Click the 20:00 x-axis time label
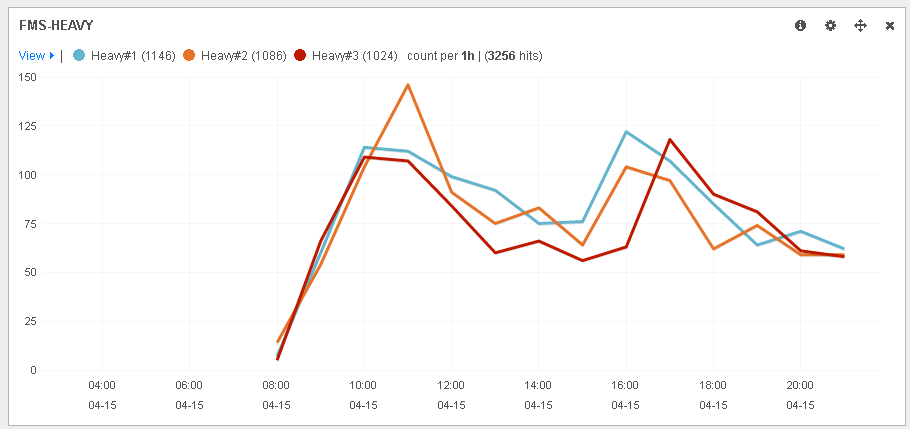Image resolution: width=910 pixels, height=429 pixels. (x=800, y=385)
